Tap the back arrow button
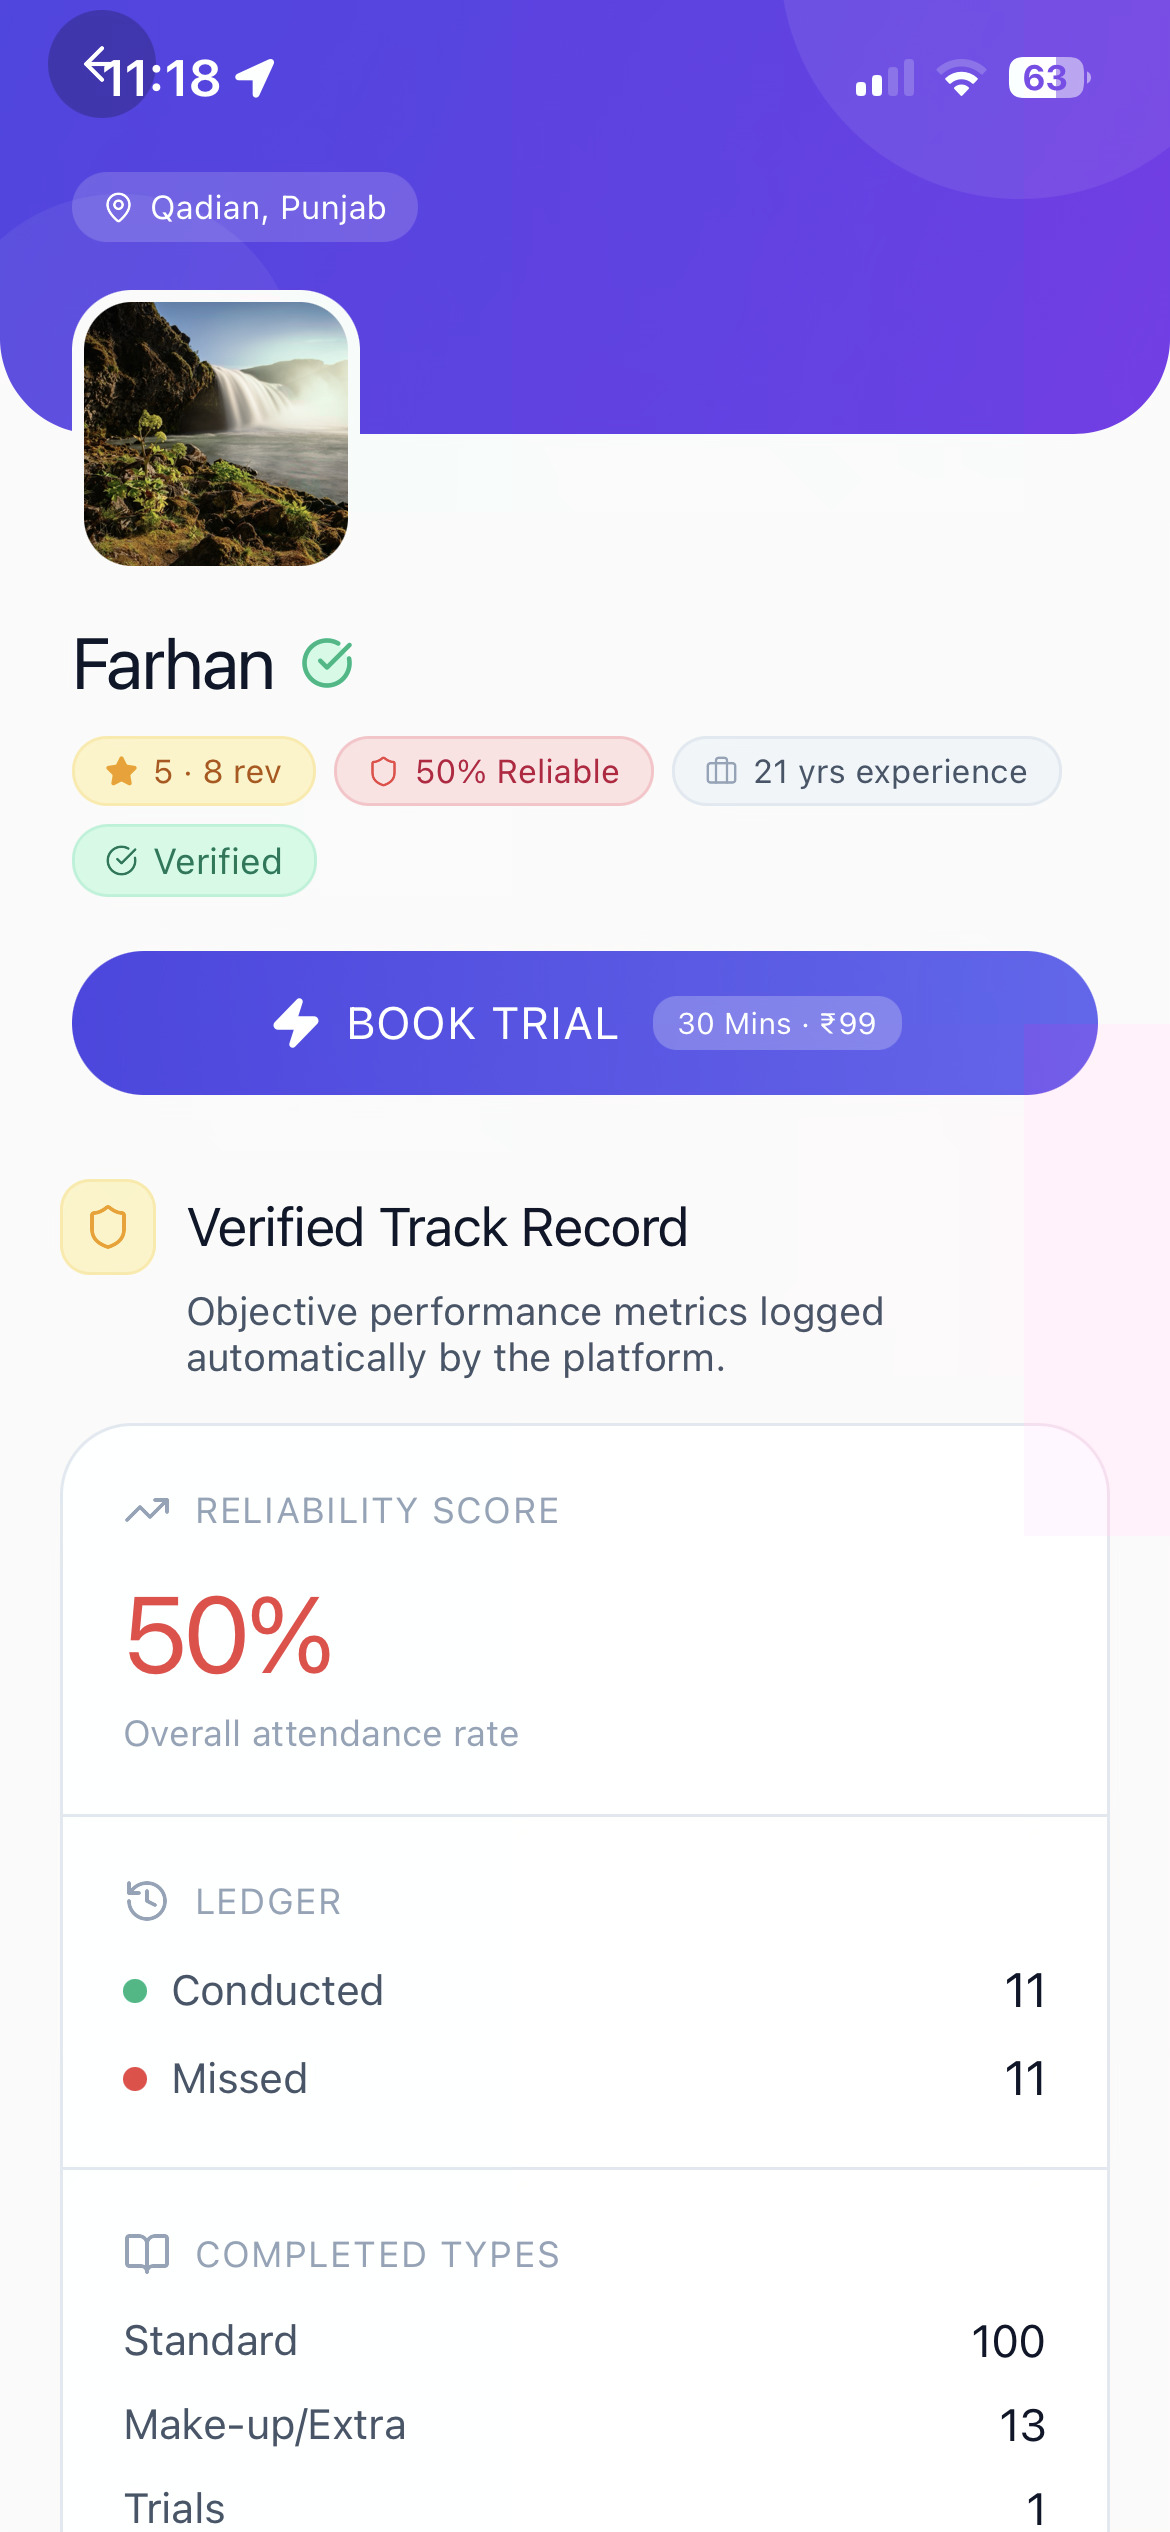1170x2532 pixels. pos(101,65)
